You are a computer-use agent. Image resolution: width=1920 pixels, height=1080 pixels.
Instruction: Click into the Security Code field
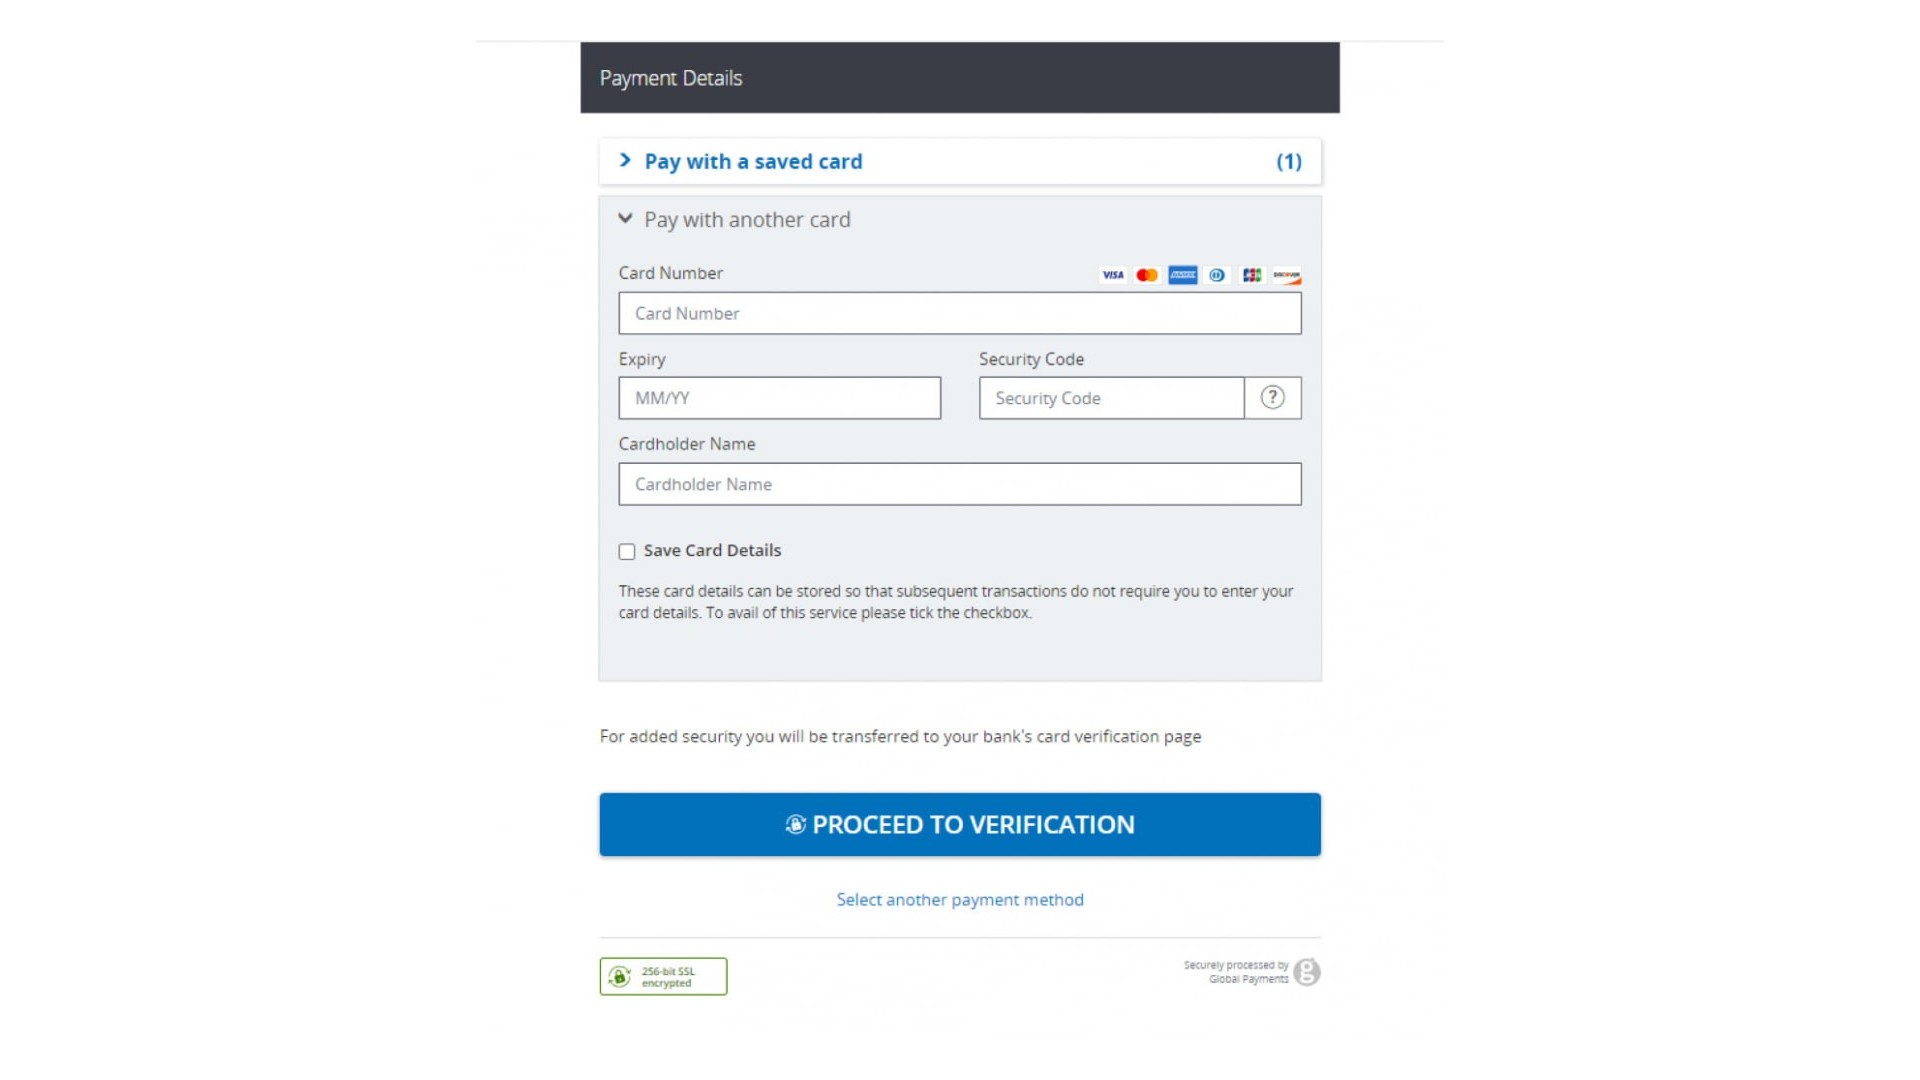pos(1111,398)
